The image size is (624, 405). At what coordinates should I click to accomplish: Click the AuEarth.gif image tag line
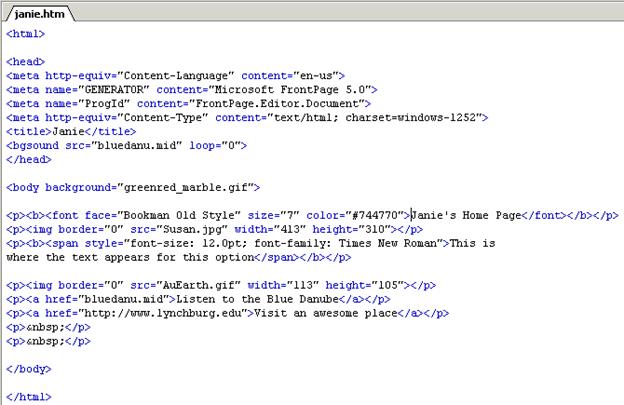[221, 285]
